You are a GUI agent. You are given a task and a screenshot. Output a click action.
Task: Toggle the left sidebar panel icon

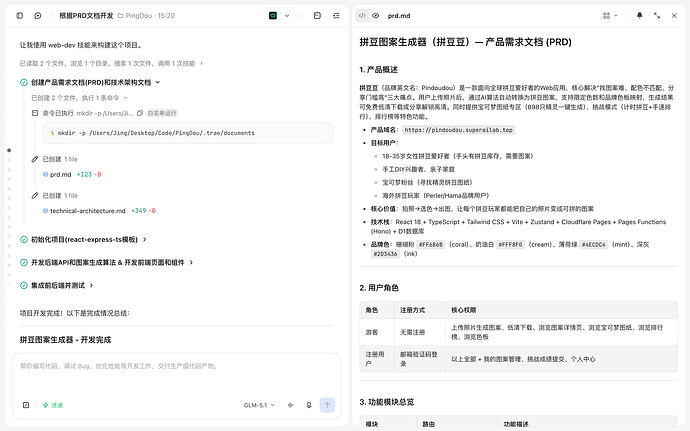[x=20, y=15]
